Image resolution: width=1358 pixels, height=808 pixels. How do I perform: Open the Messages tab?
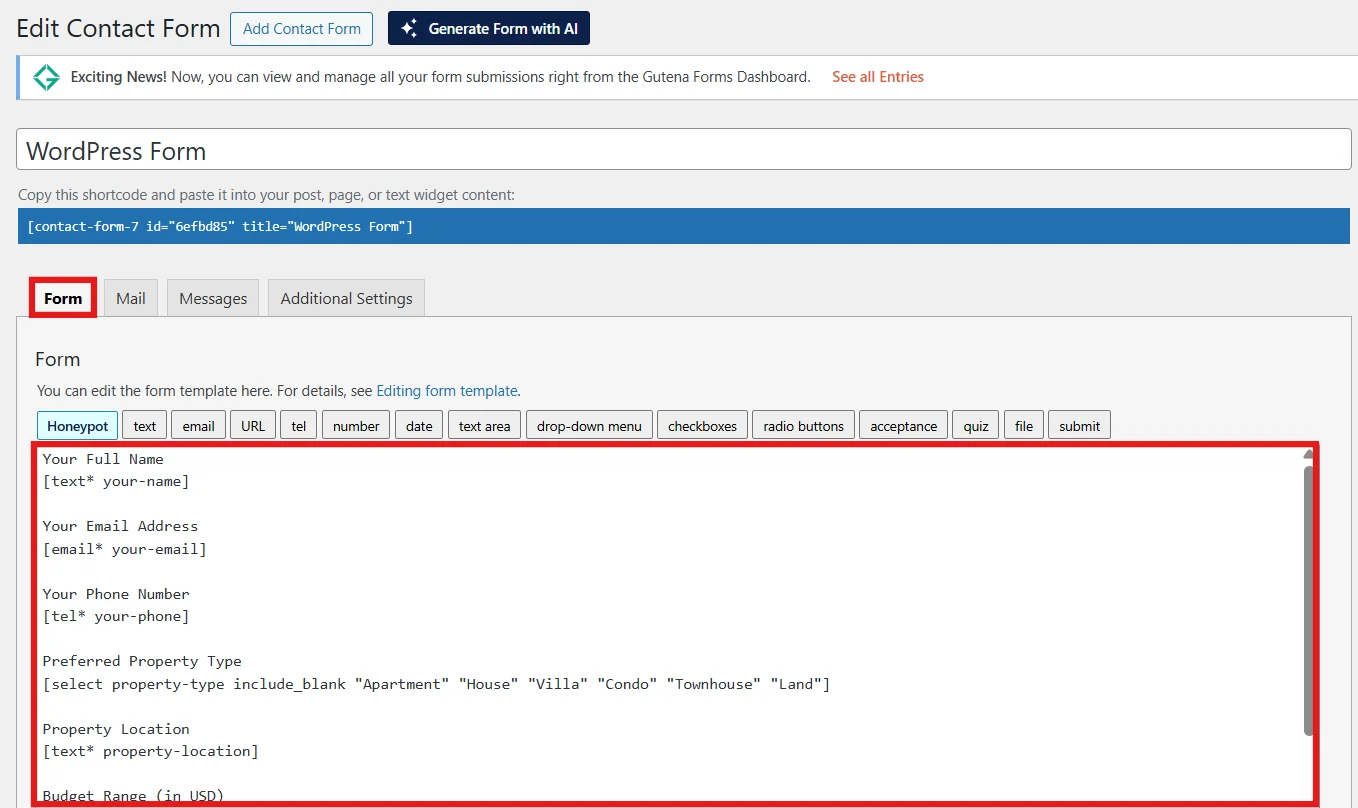coord(213,298)
